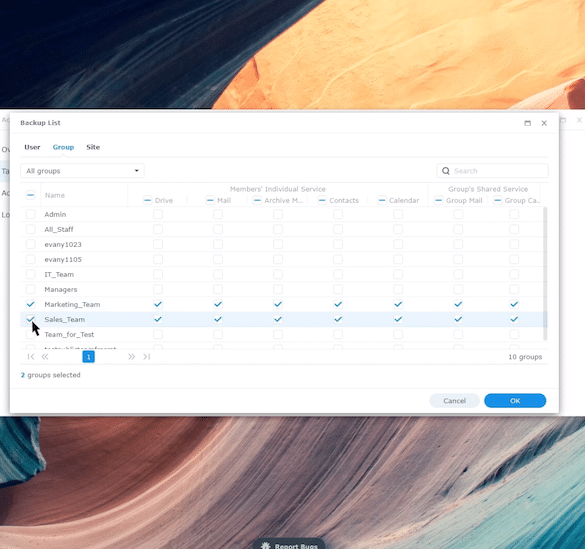
Task: Click the Name column header
Action: click(55, 195)
